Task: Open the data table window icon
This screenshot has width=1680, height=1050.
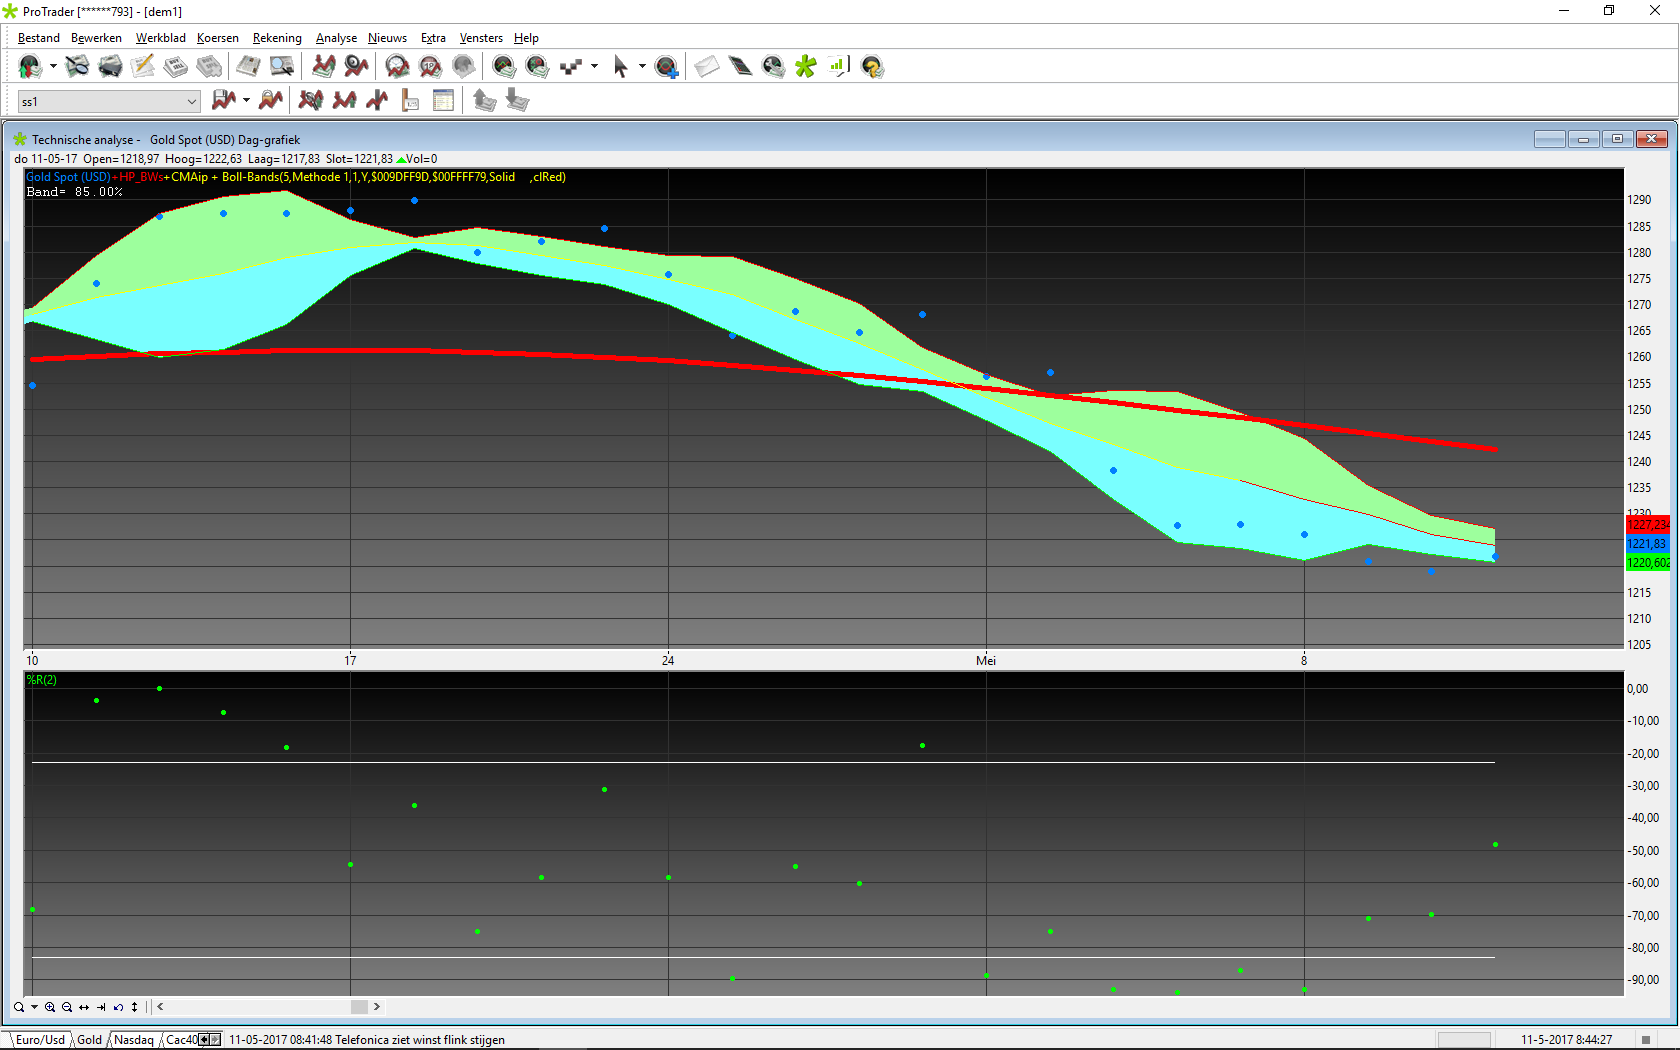Action: [x=443, y=100]
